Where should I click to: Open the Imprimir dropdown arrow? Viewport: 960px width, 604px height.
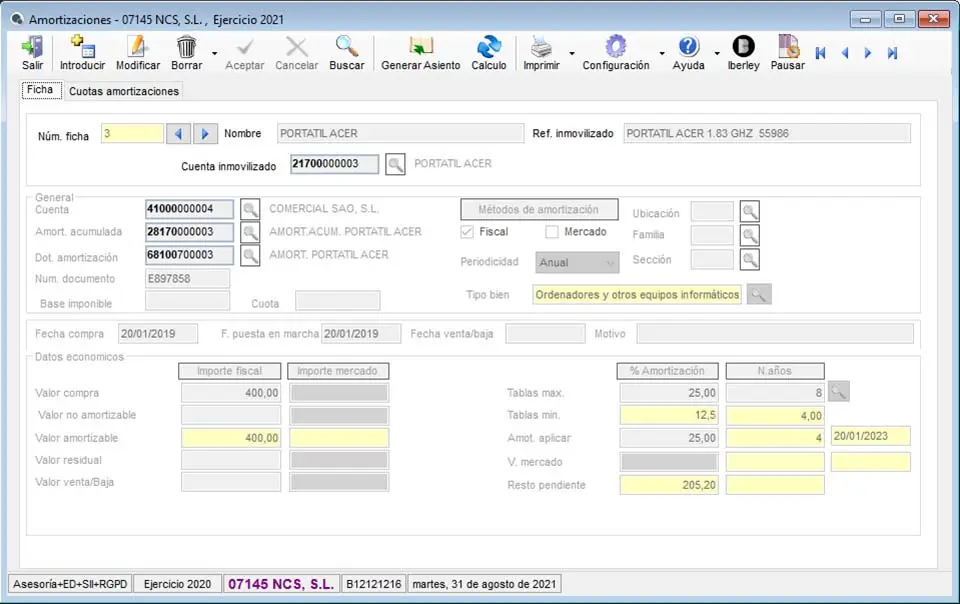point(572,54)
